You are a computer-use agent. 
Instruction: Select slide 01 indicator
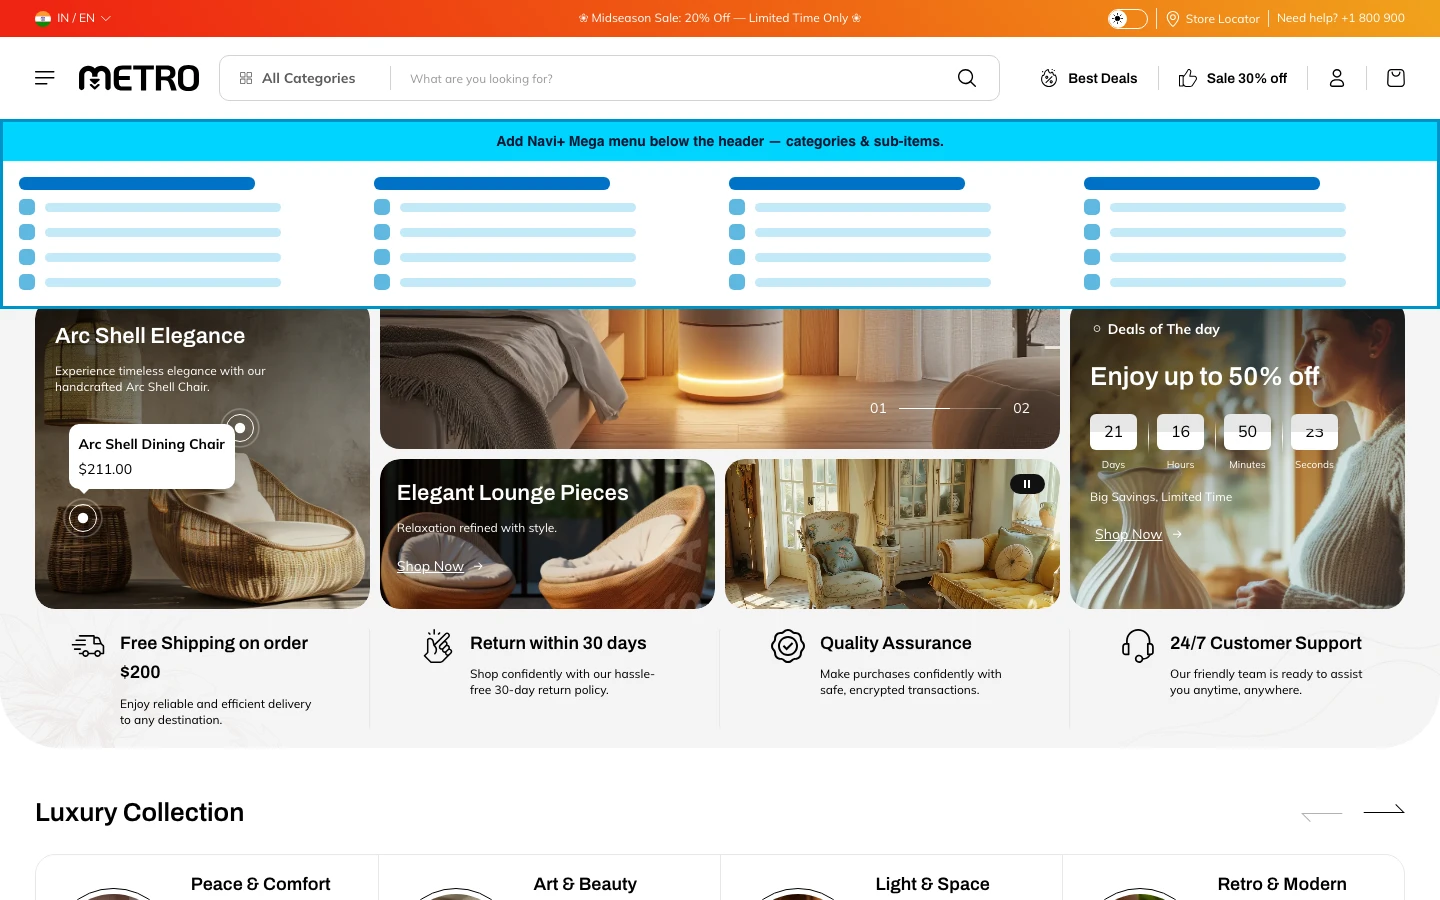878,408
